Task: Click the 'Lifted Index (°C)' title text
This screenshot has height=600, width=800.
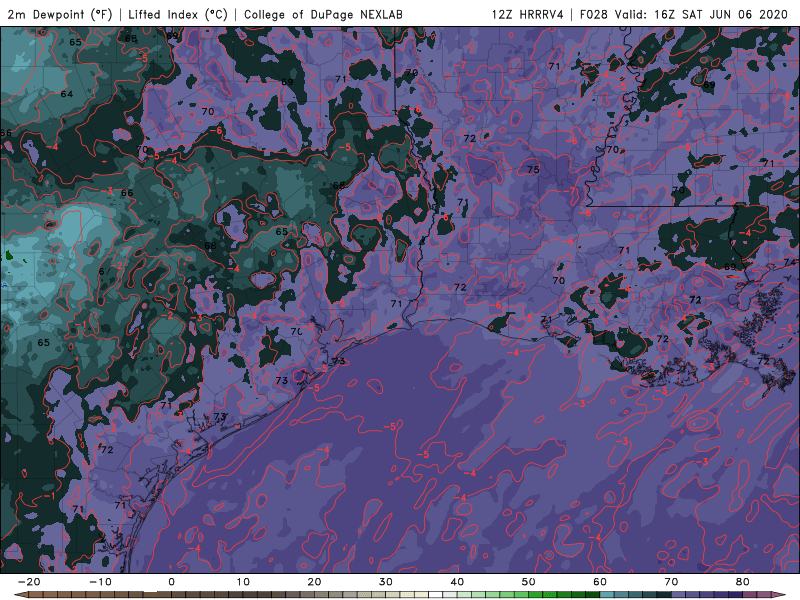Action: (178, 14)
